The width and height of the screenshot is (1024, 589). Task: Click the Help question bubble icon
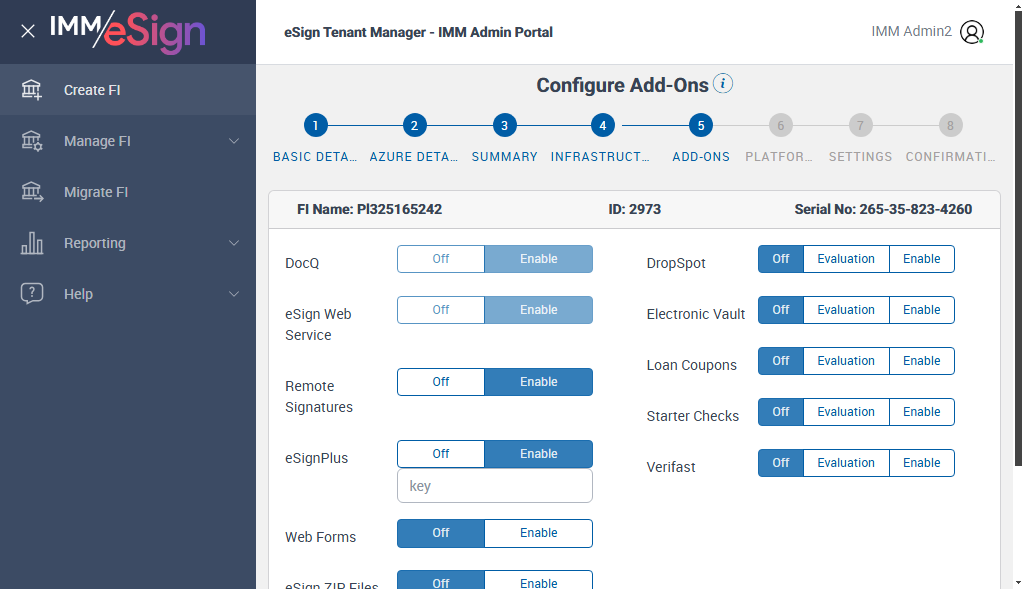pyautogui.click(x=31, y=293)
